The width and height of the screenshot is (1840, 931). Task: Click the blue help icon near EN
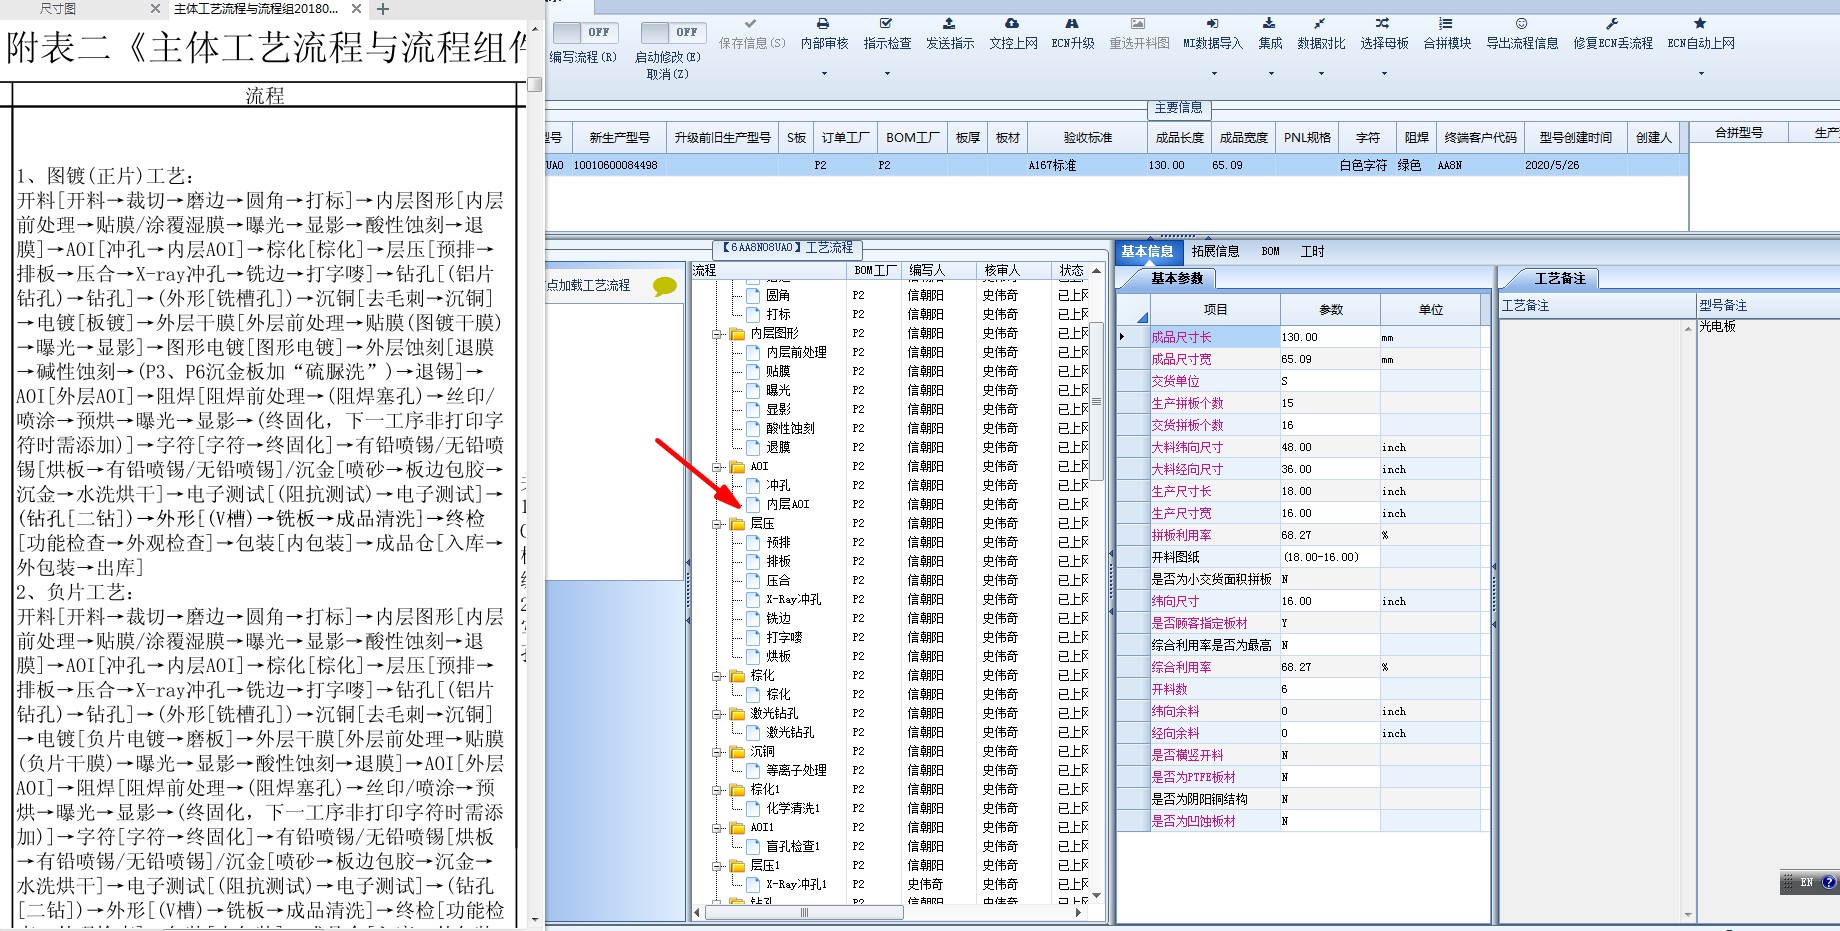pos(1829,882)
